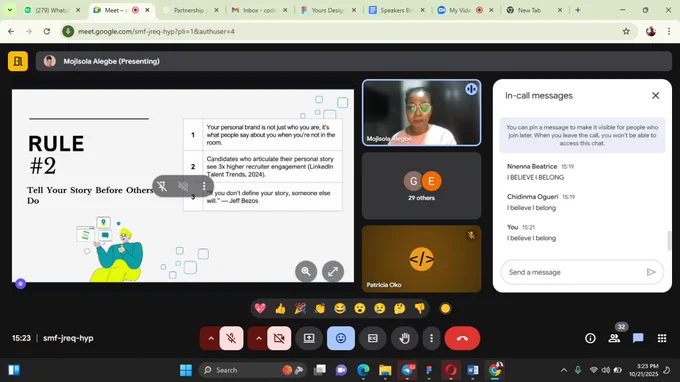Bookmark this page with the star icon
680x382 pixels.
(x=626, y=31)
